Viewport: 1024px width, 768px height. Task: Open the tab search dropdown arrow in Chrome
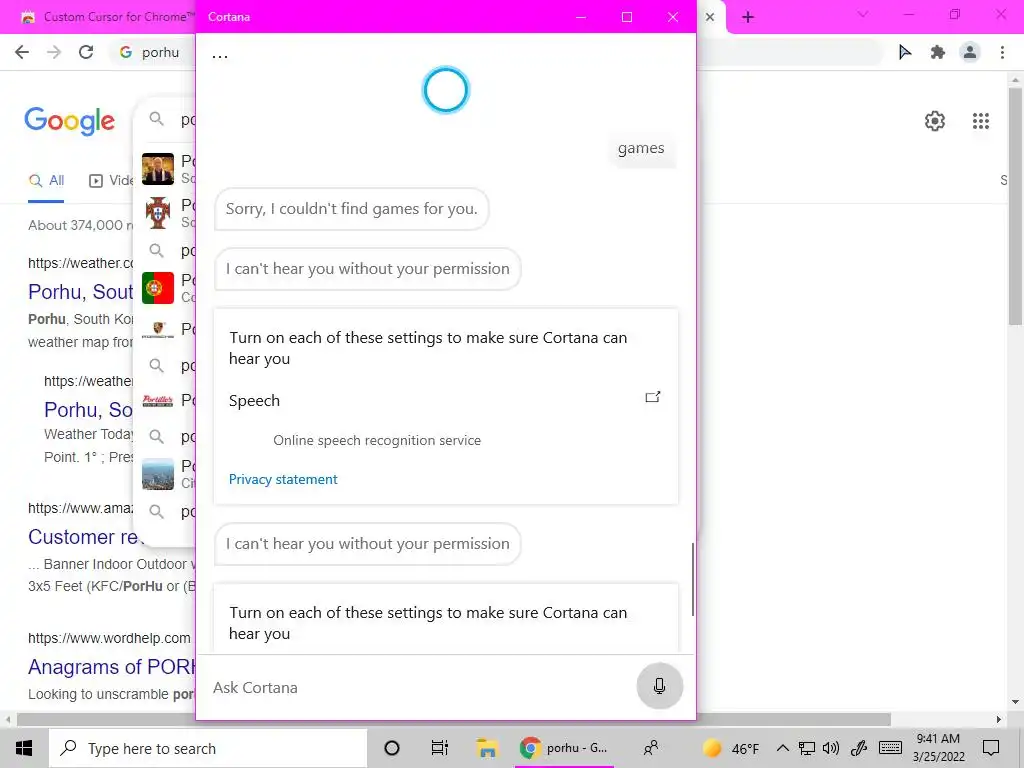pyautogui.click(x=863, y=14)
